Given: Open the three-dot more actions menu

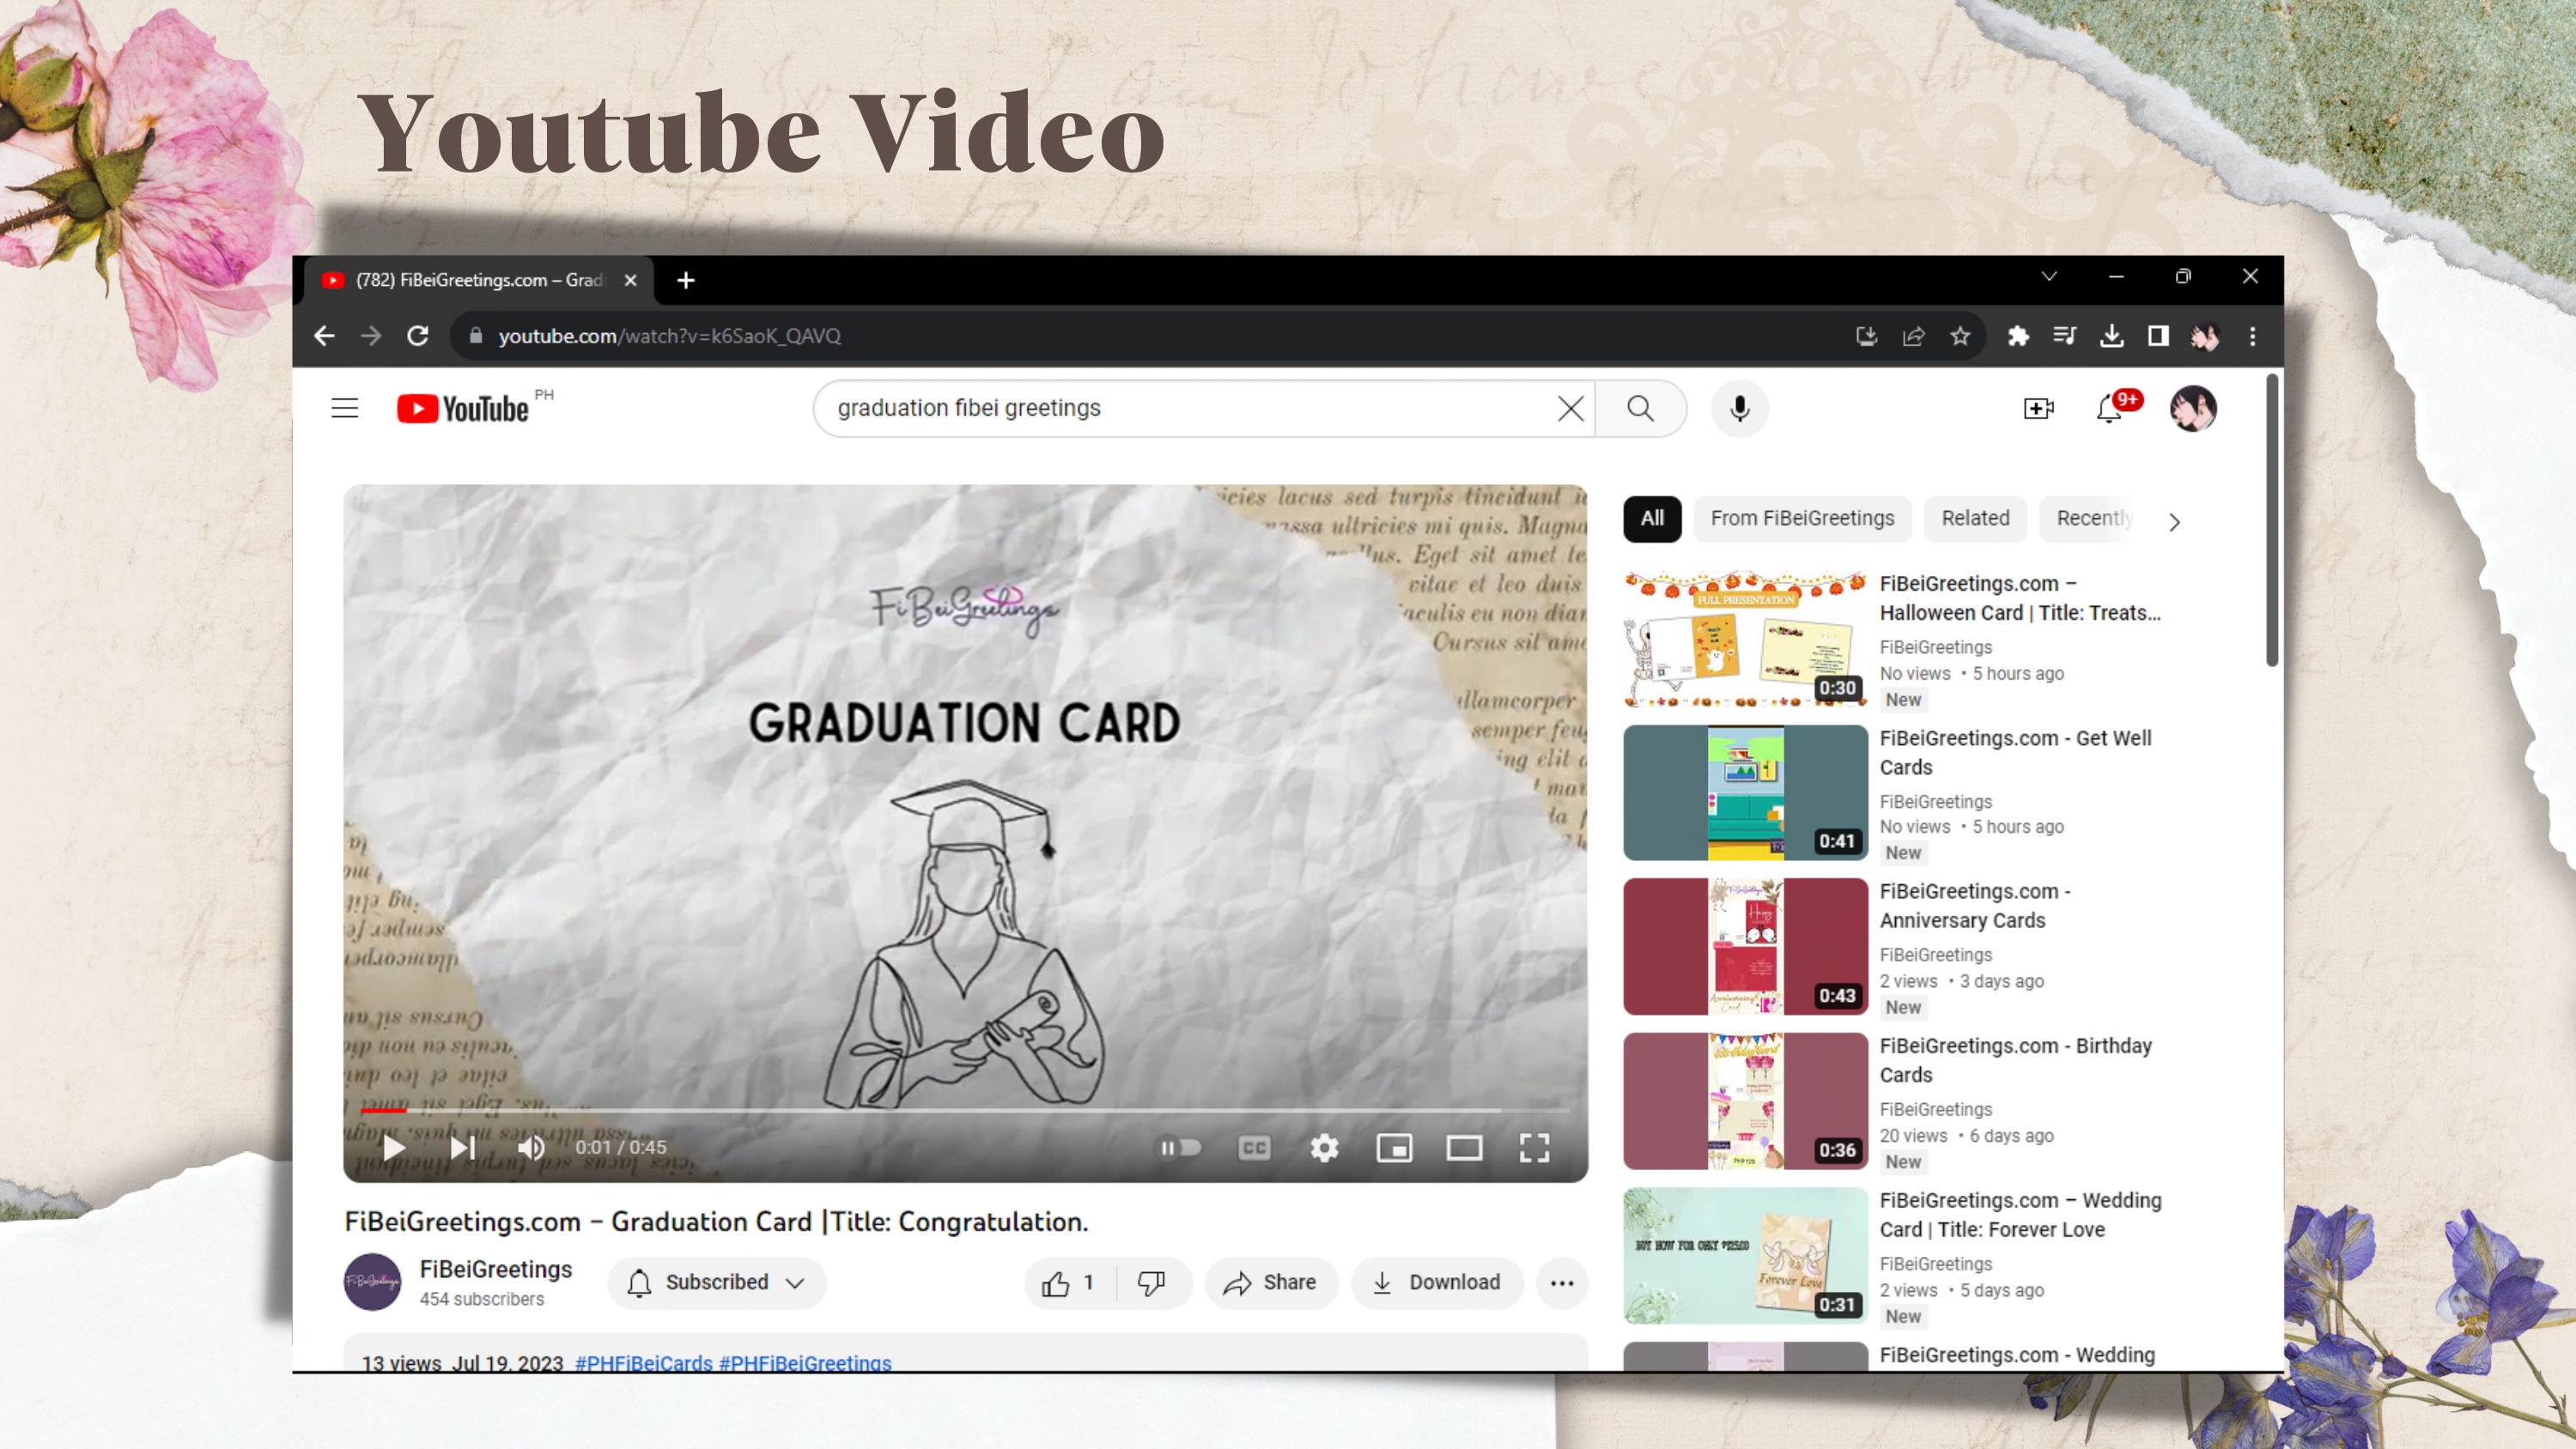Looking at the screenshot, I should [1561, 1282].
